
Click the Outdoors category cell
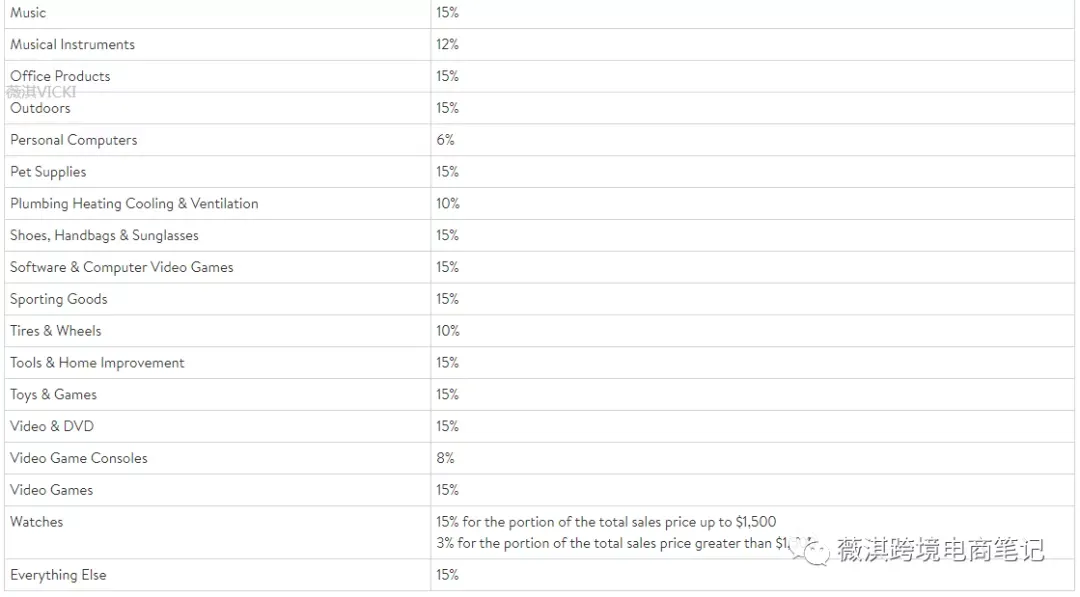(x=218, y=108)
